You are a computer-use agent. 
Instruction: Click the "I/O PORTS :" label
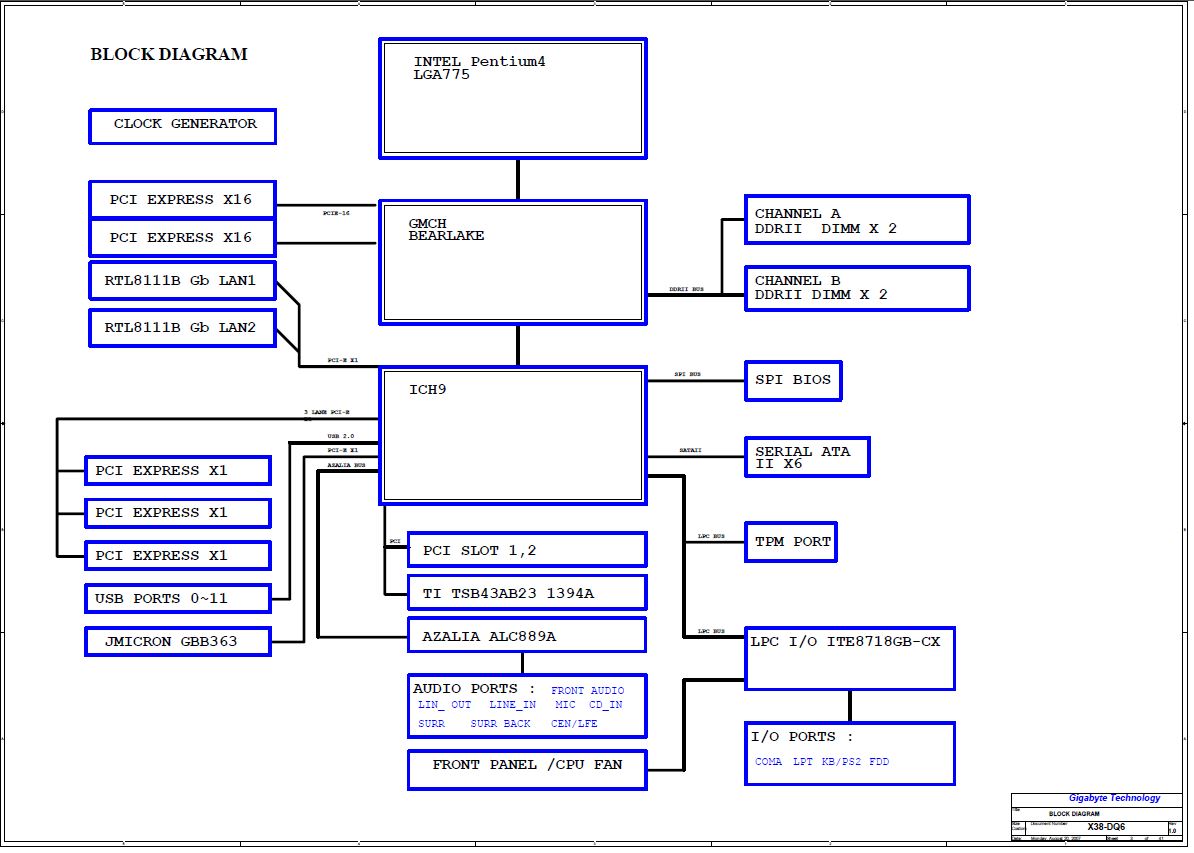tap(803, 736)
